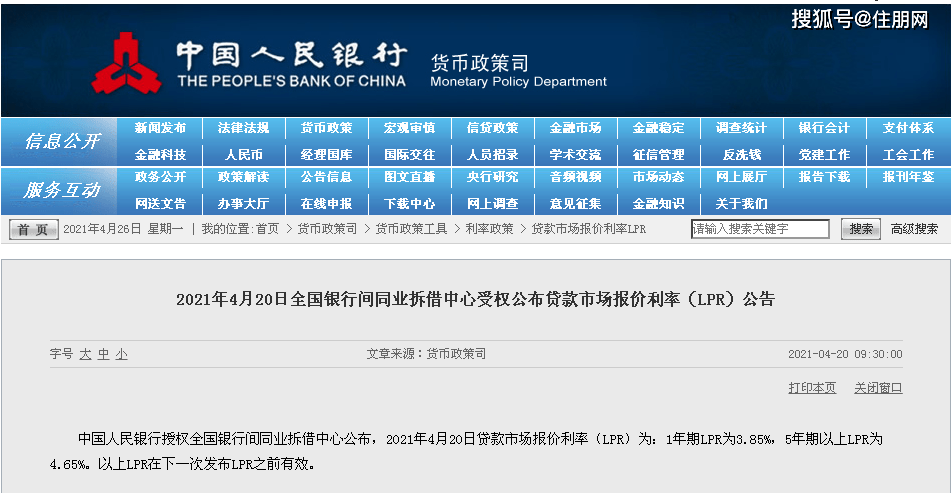Open 调查统计 menu item
The width and height of the screenshot is (952, 493).
point(741,128)
